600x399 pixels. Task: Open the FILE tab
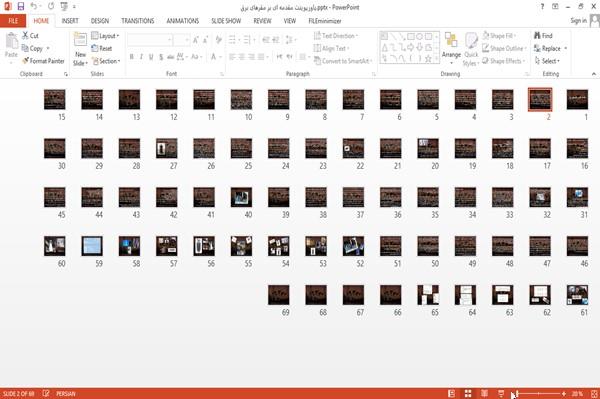(x=13, y=21)
